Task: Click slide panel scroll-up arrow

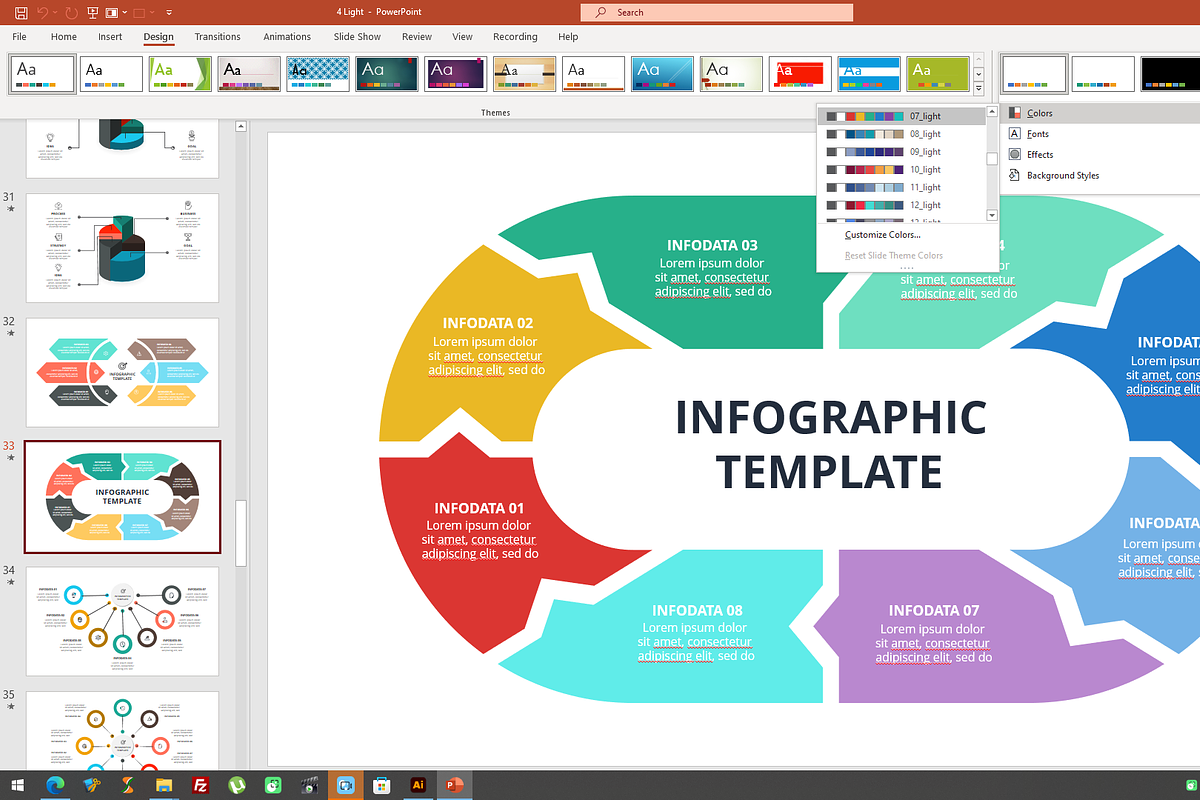Action: 240,126
